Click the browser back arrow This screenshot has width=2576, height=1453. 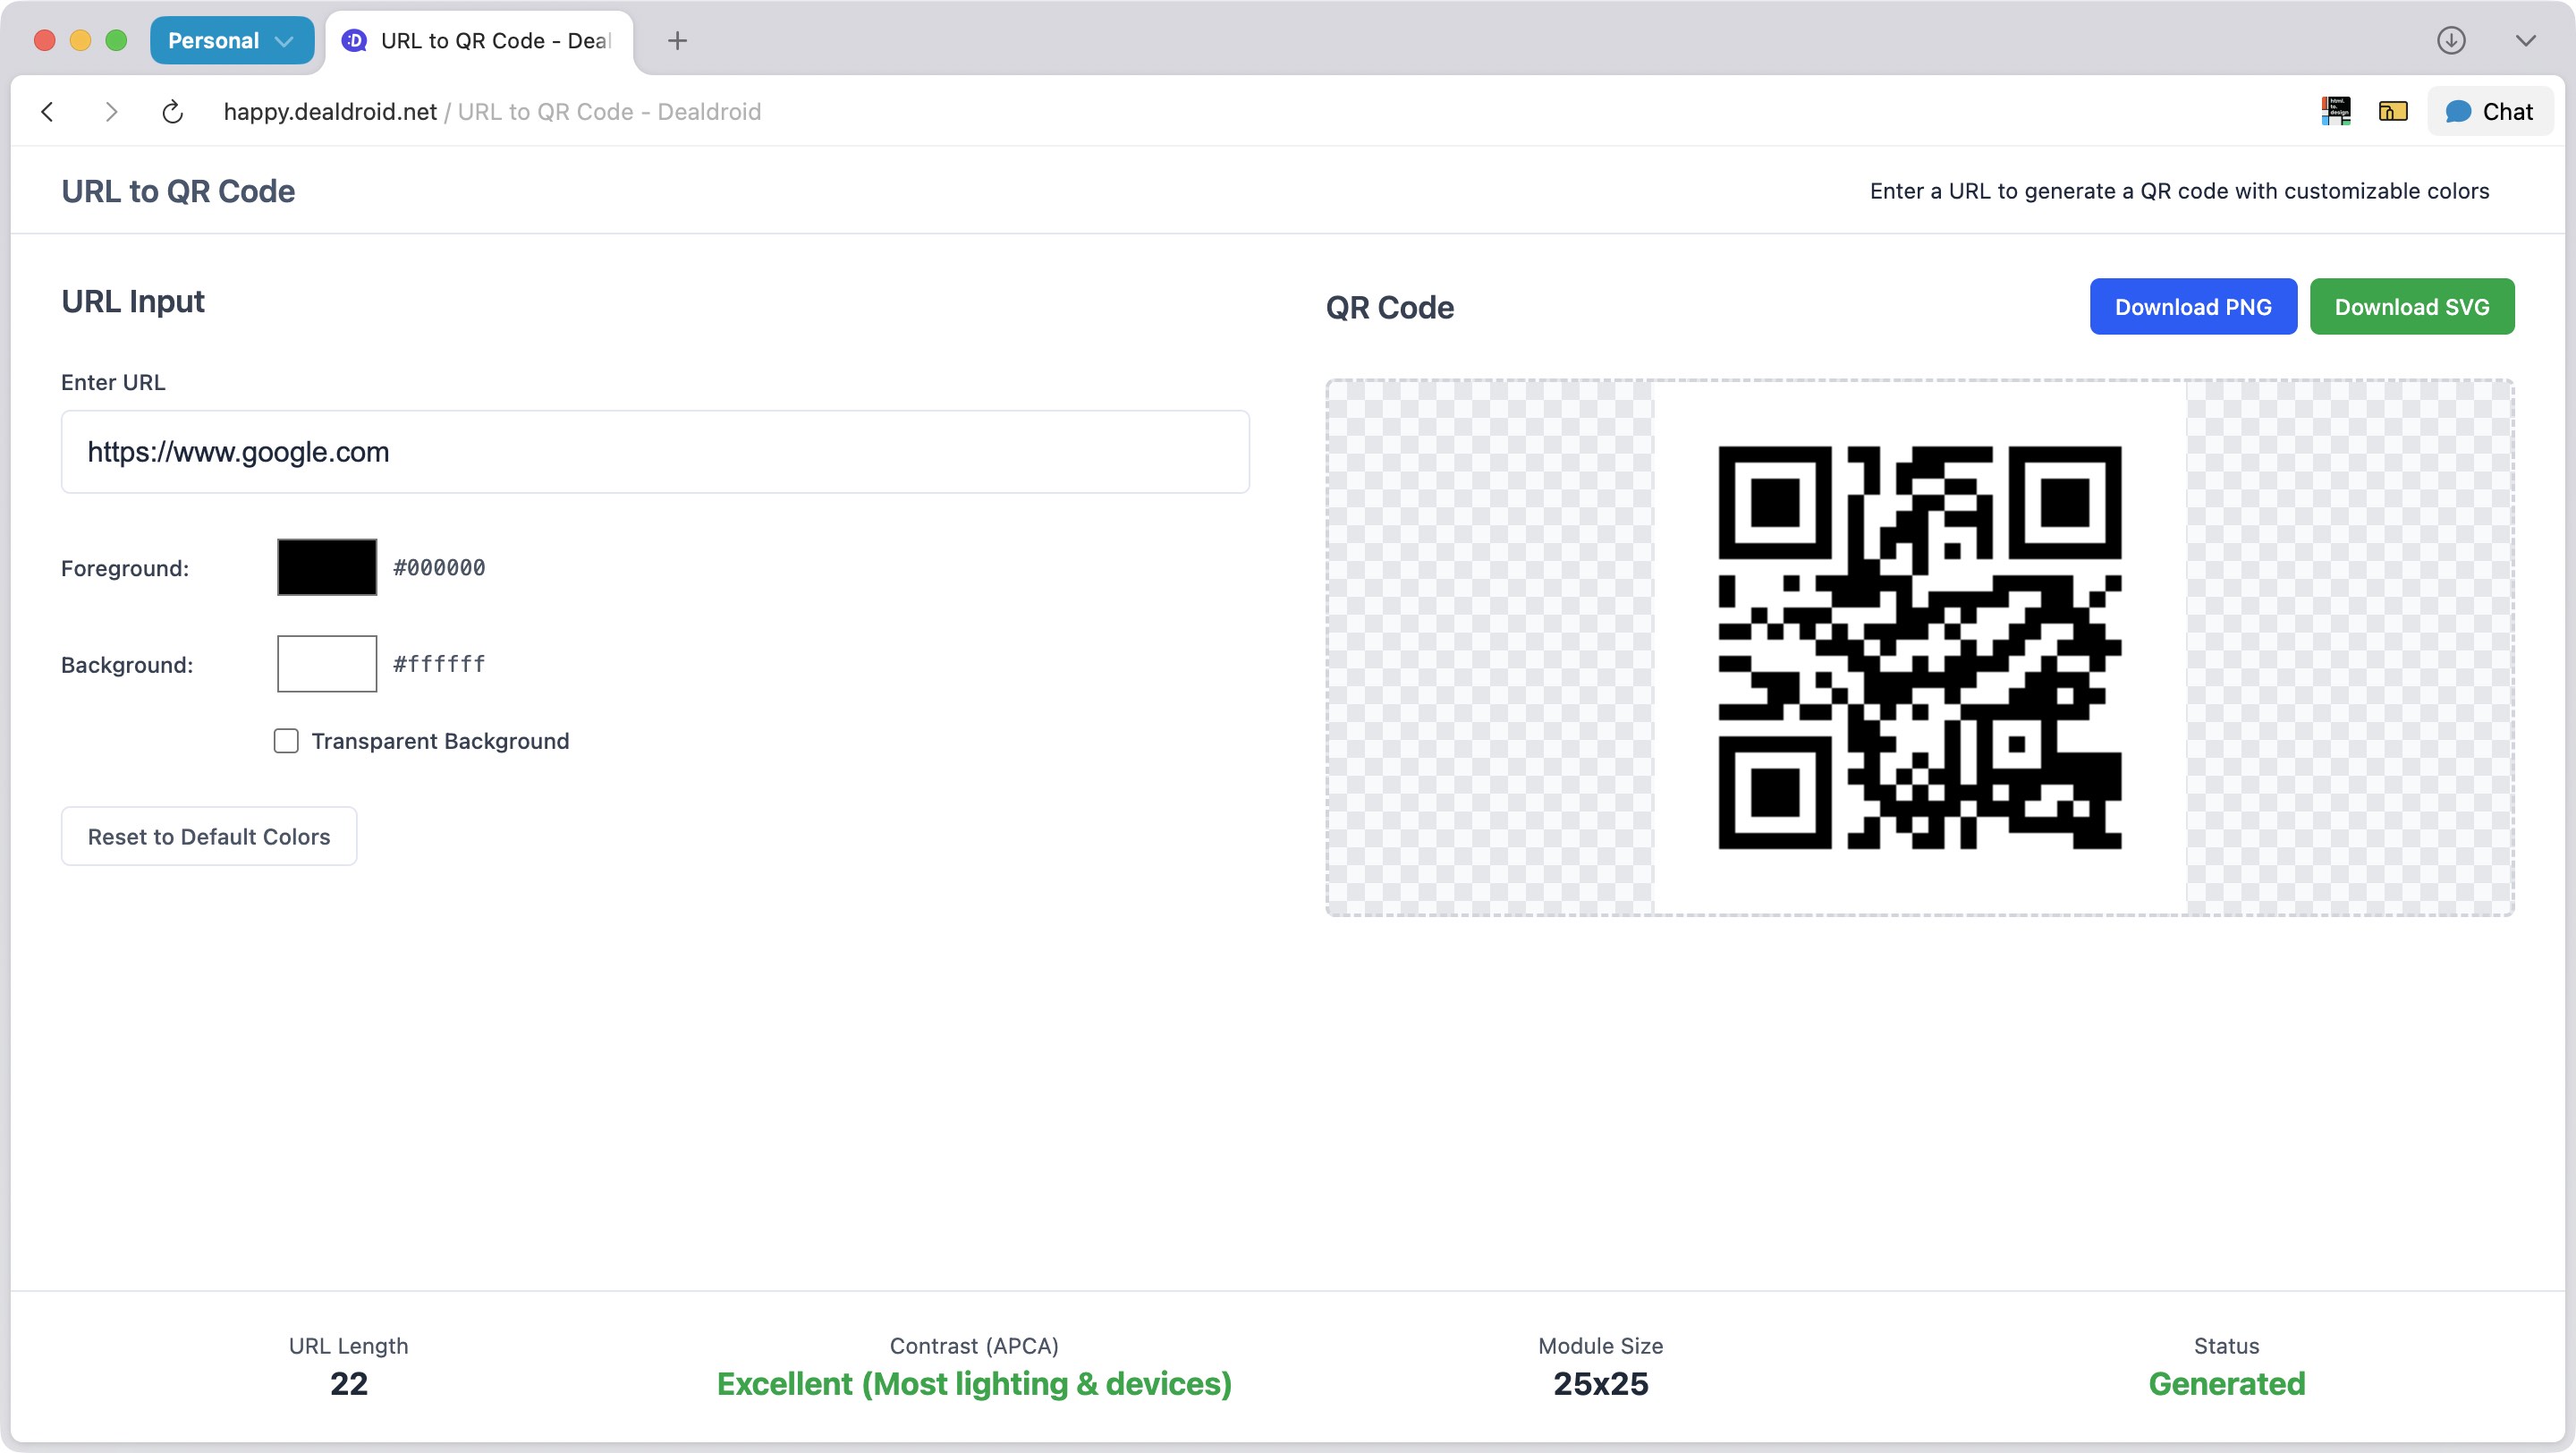[x=47, y=112]
